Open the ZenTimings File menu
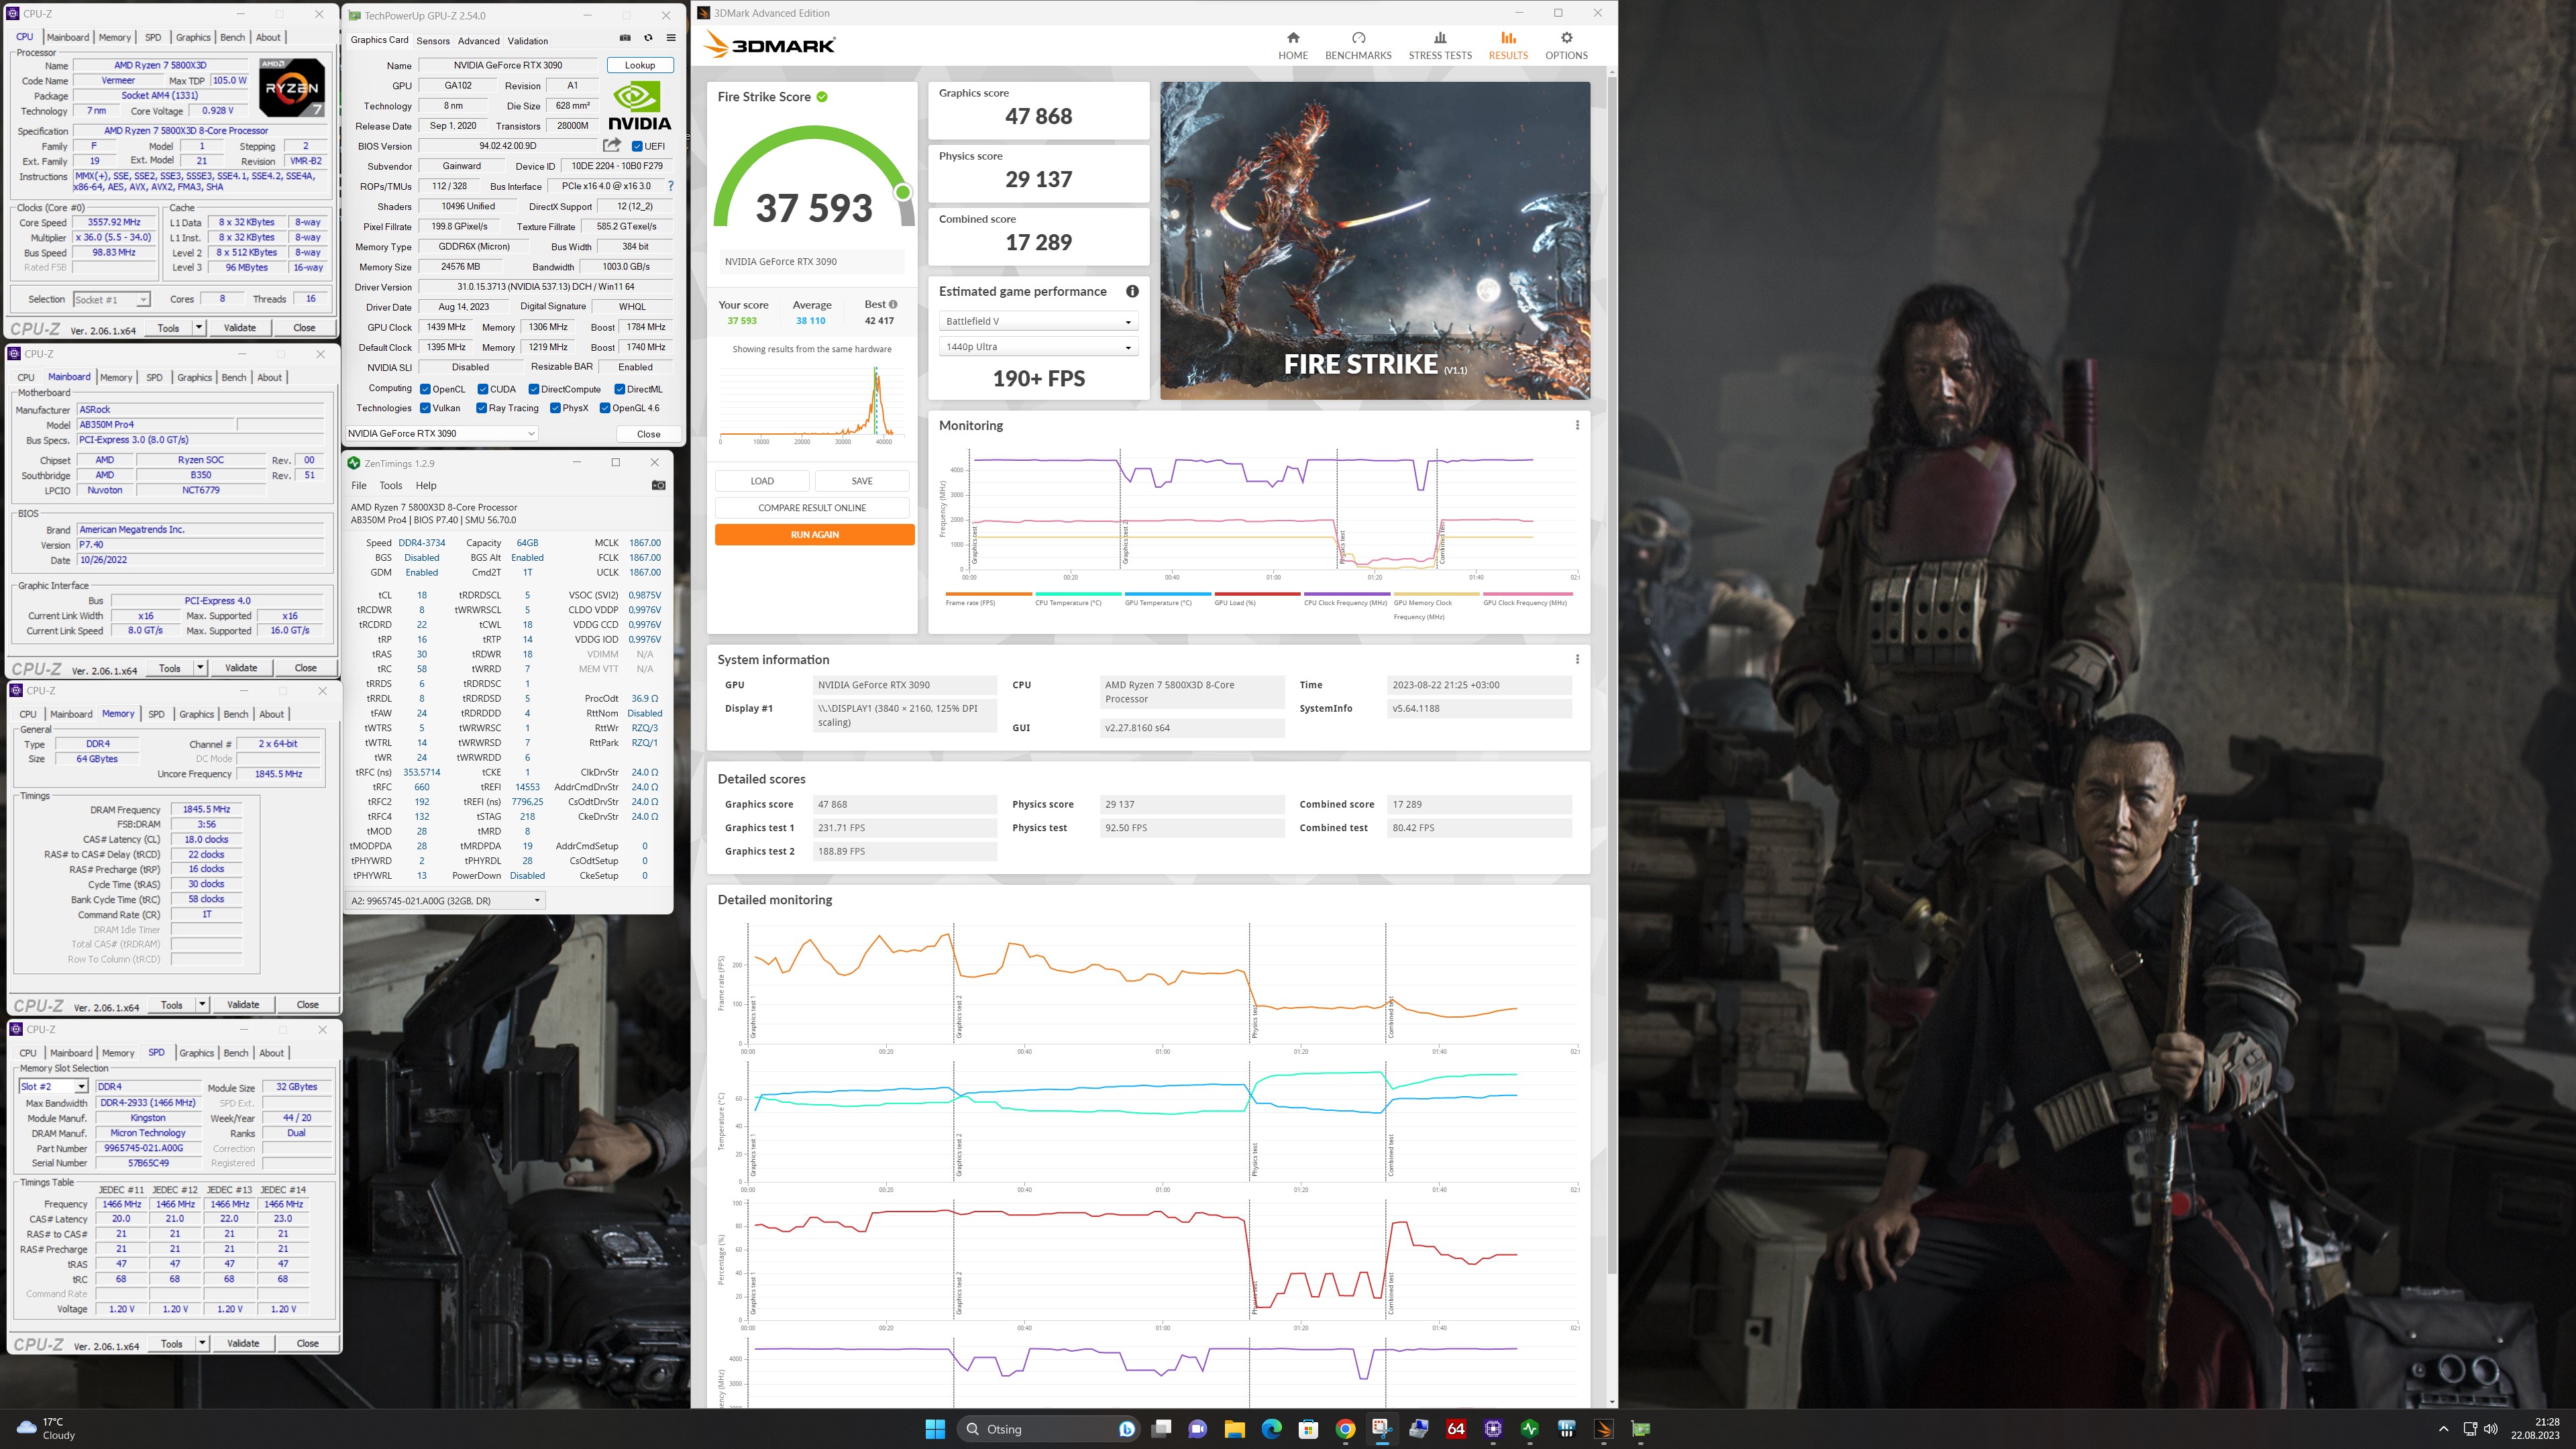 (x=358, y=485)
